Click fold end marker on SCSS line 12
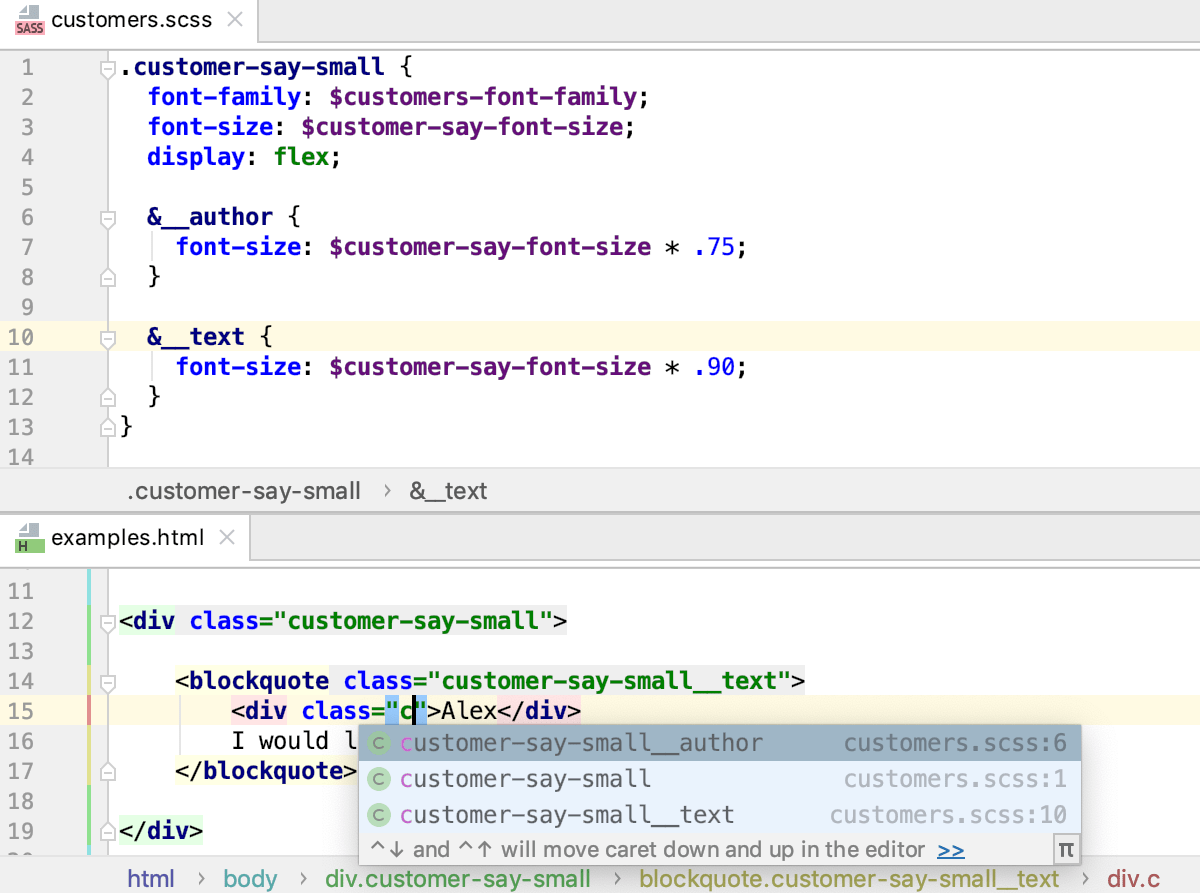1200x893 pixels. coord(108,398)
